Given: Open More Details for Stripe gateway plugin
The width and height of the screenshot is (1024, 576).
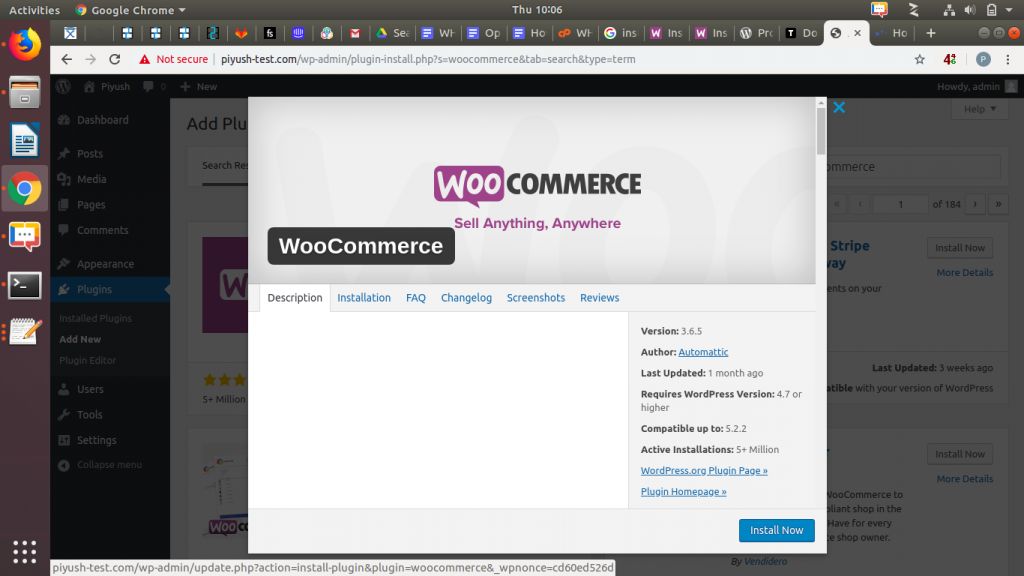Looking at the screenshot, I should [965, 272].
